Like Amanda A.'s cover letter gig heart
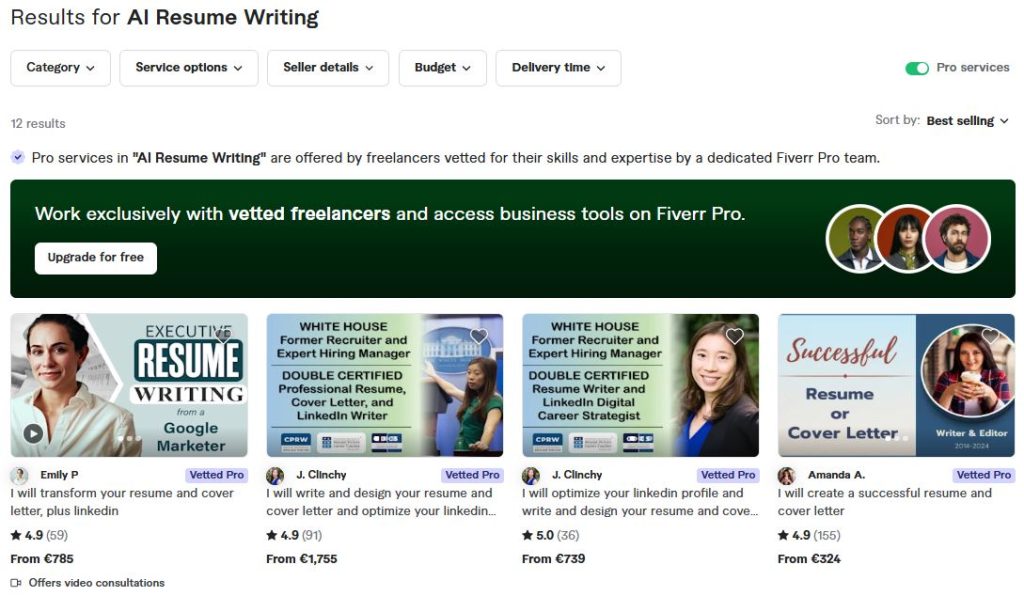Viewport: 1024px width, 596px height. [990, 336]
